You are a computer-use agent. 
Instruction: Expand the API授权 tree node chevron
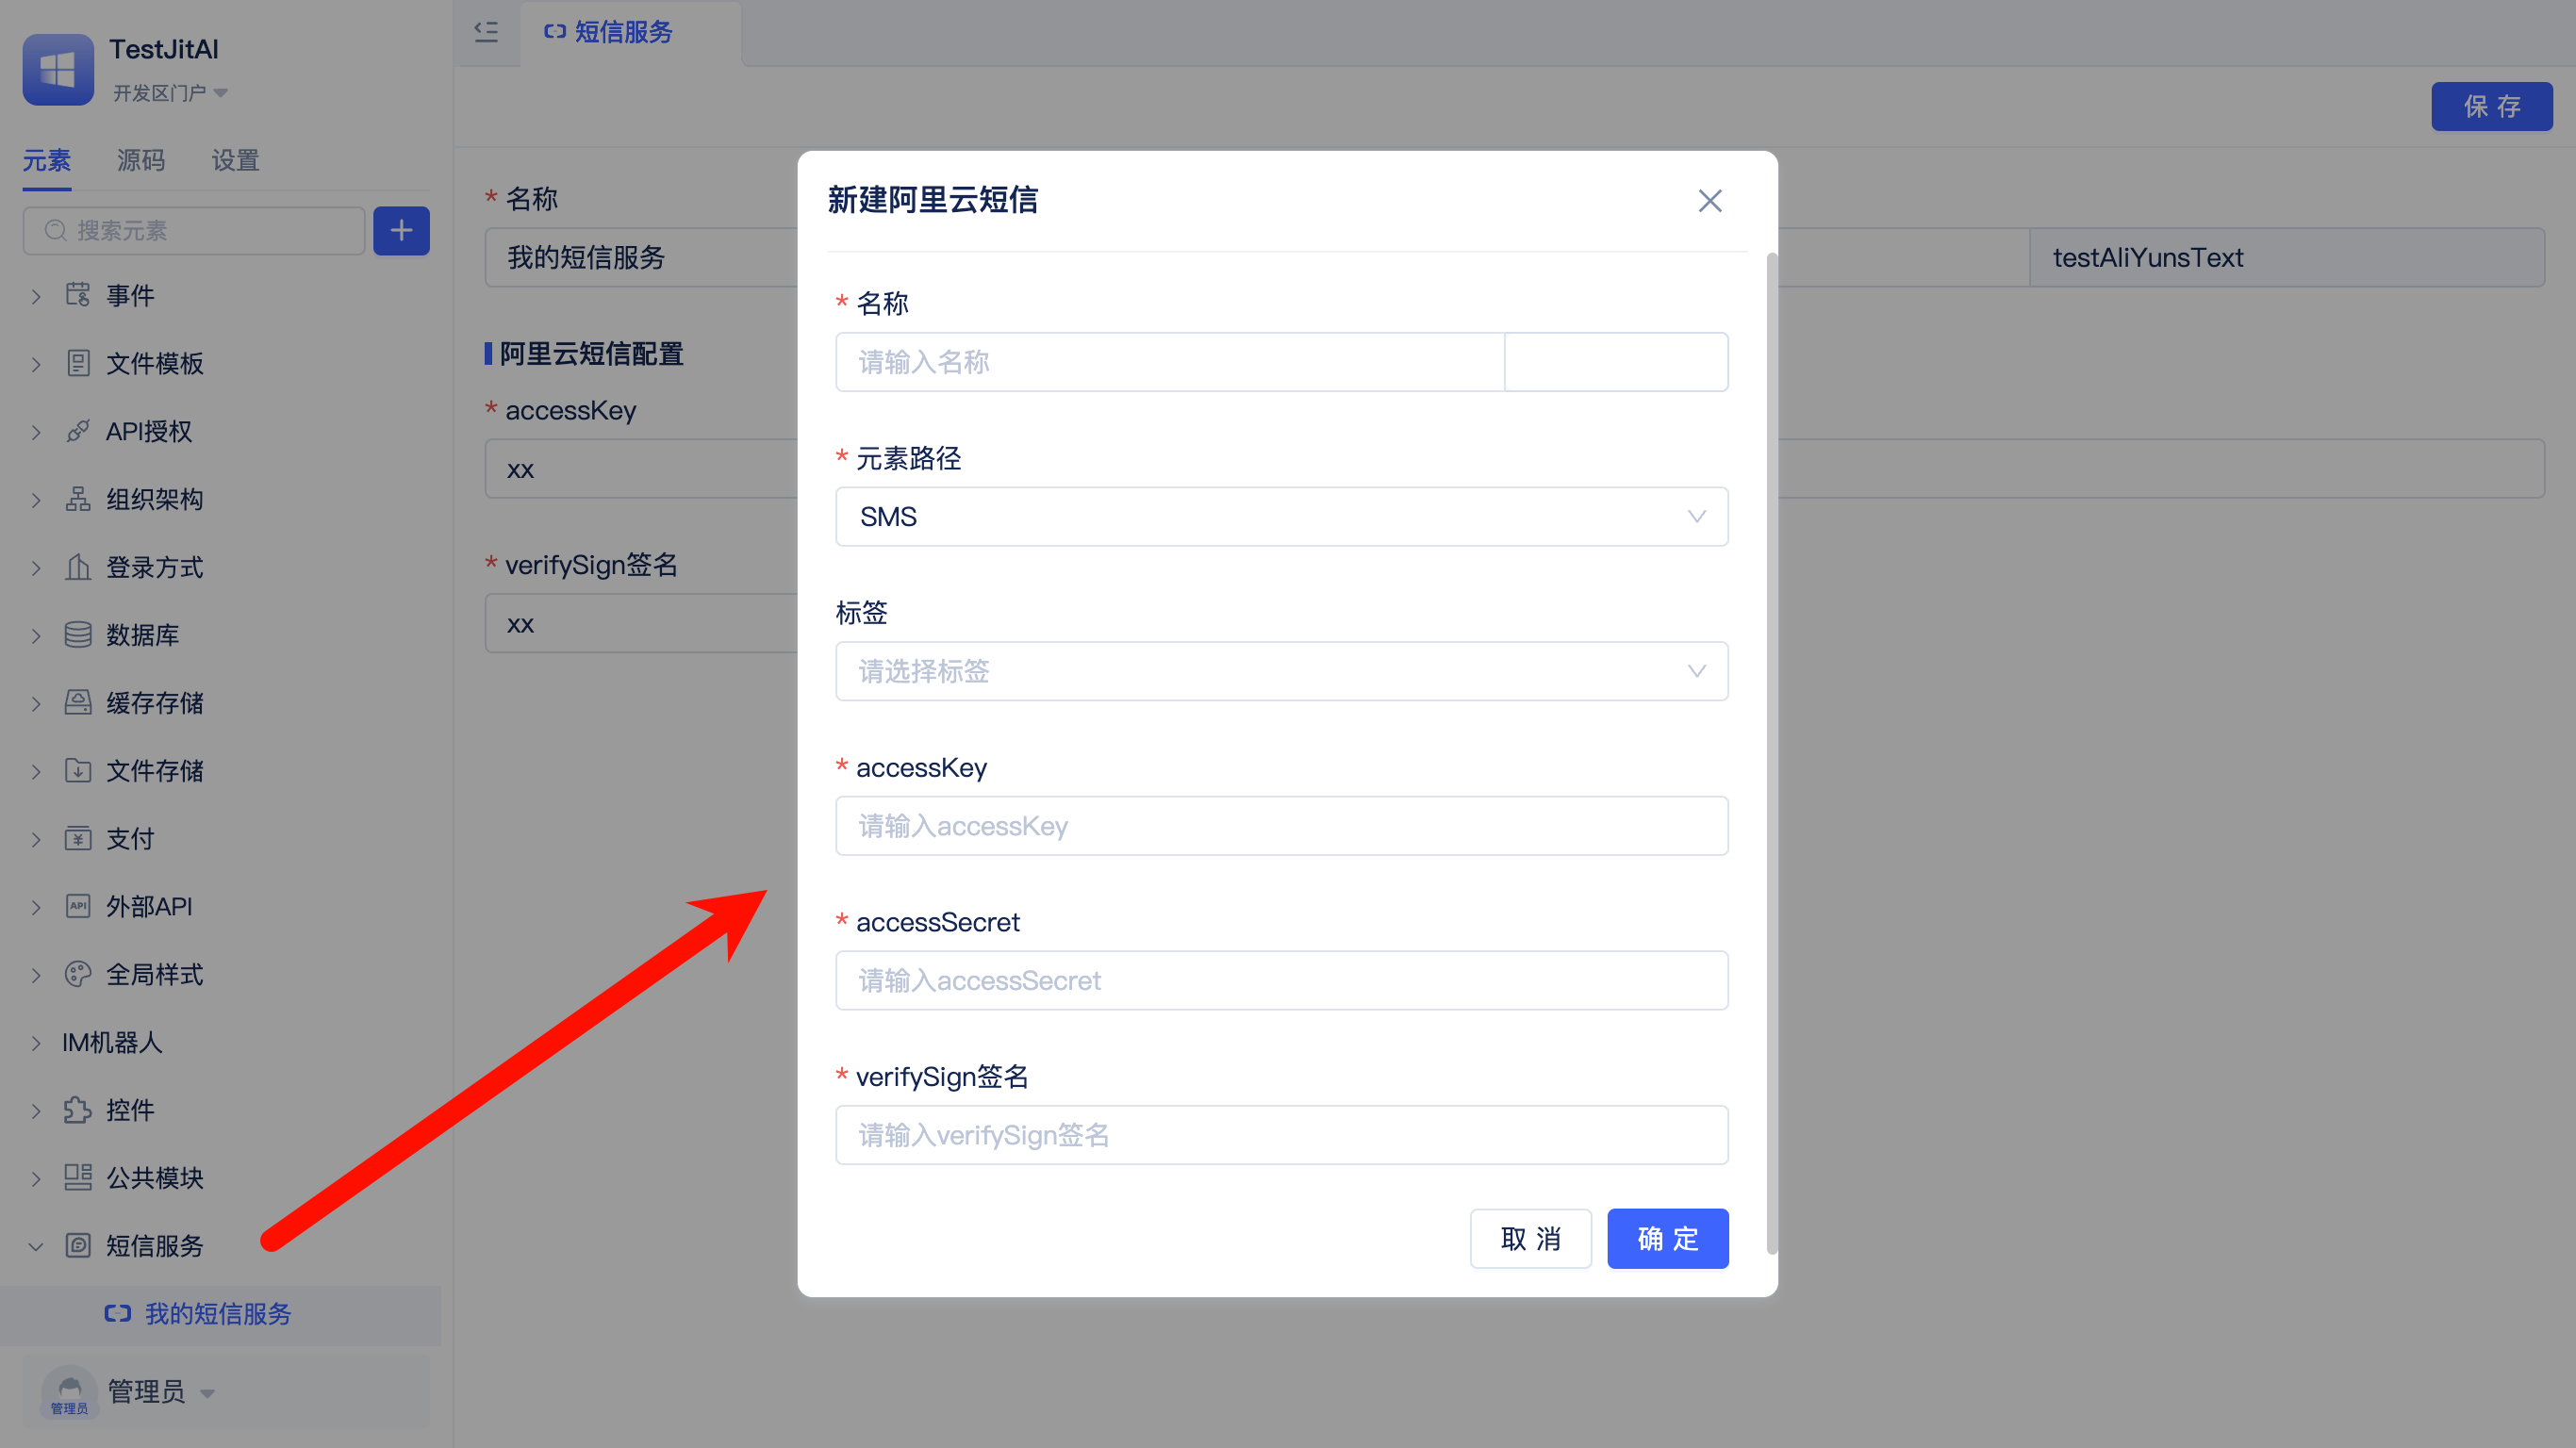click(x=36, y=432)
